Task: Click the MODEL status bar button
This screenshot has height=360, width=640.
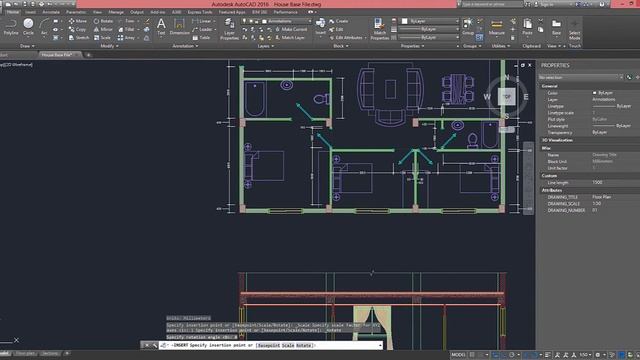Action: (x=458, y=355)
